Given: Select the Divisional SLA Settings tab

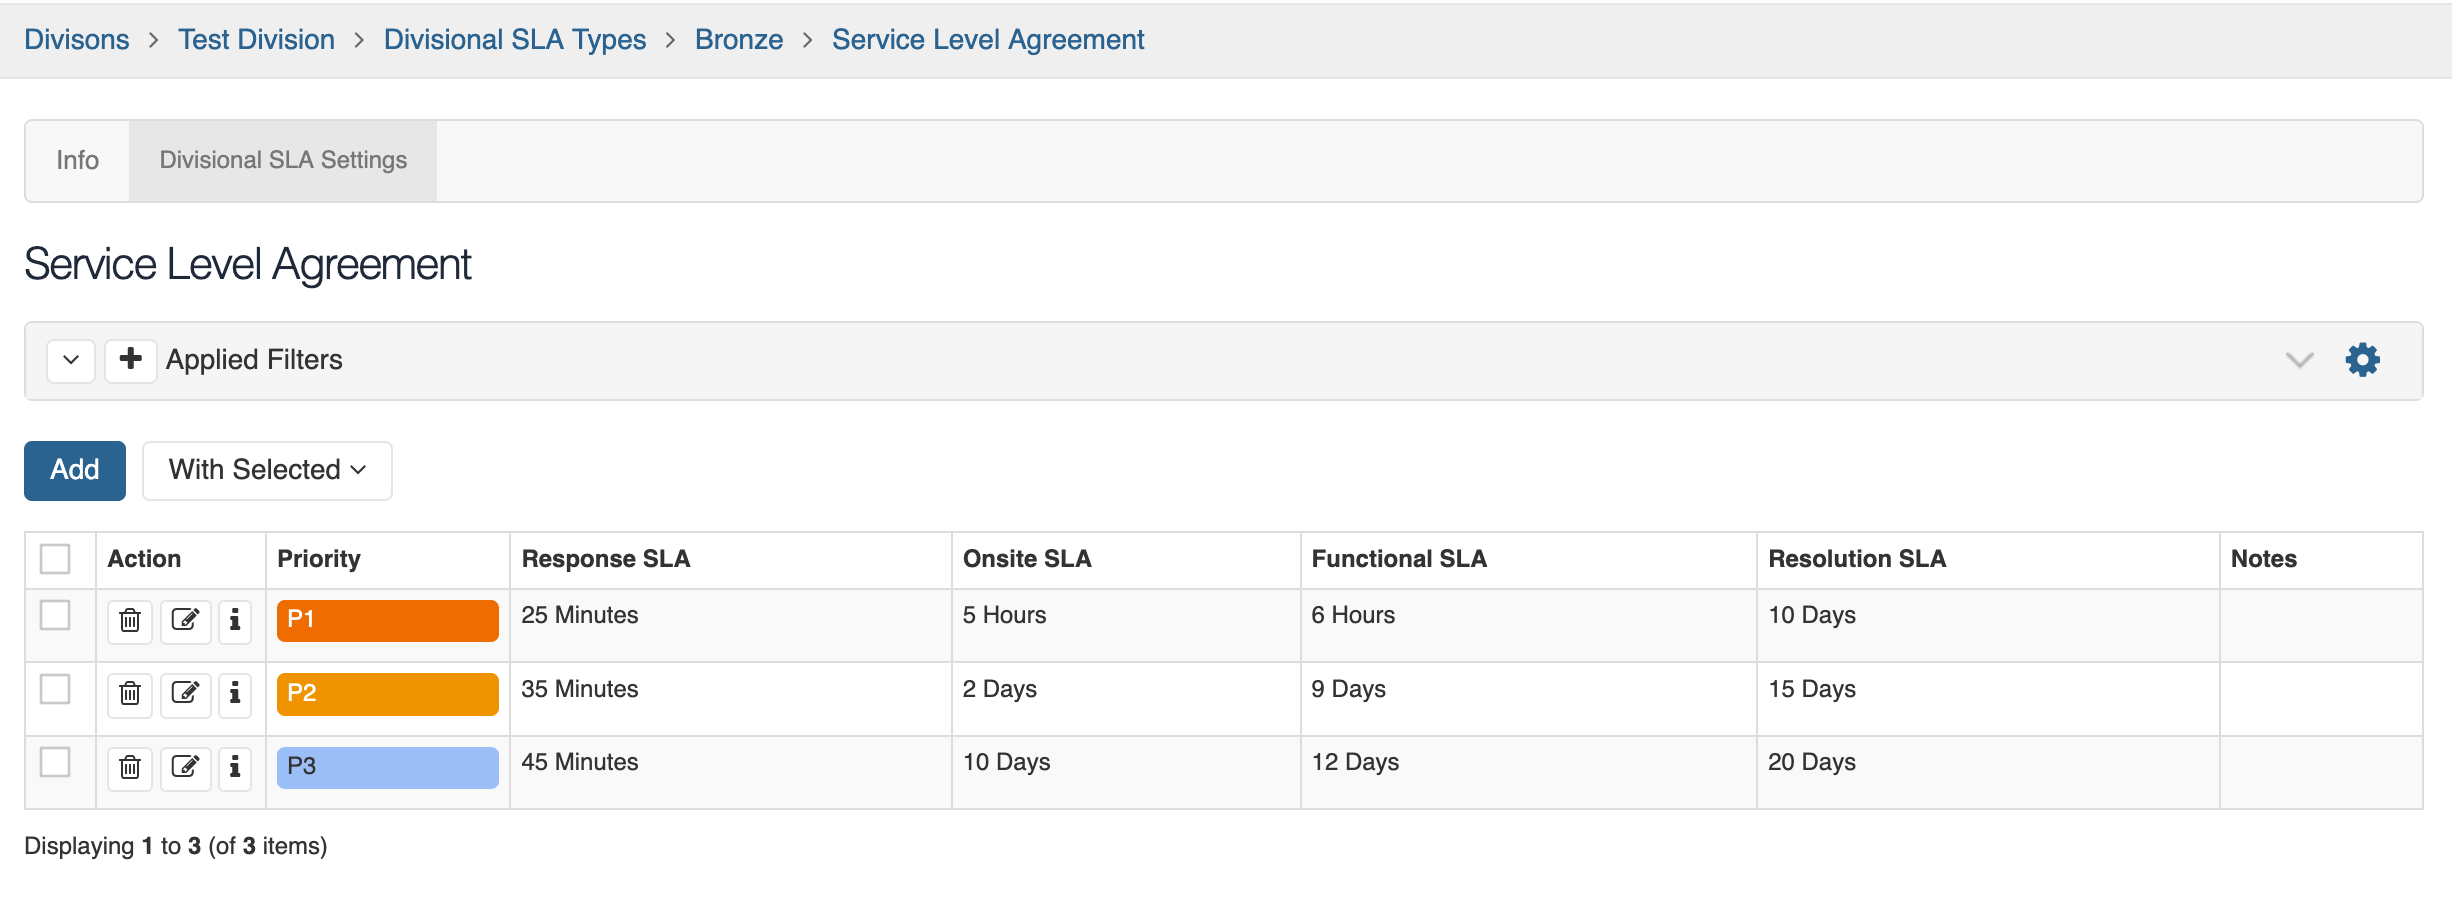Looking at the screenshot, I should point(282,160).
